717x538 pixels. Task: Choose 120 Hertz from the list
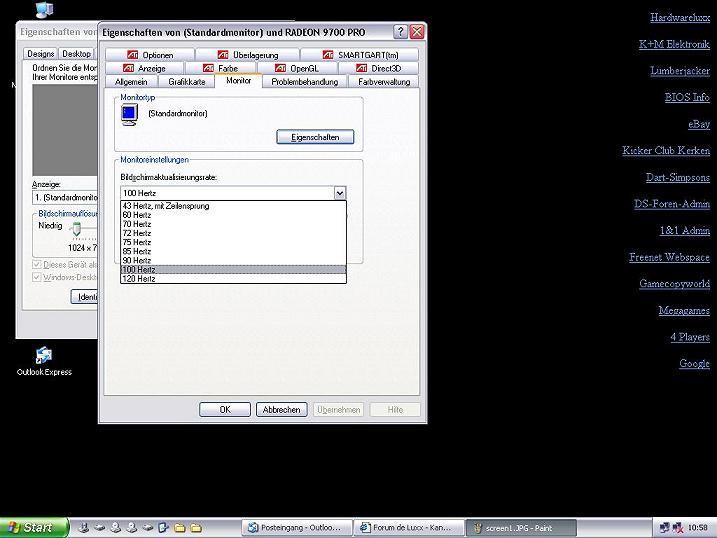click(233, 279)
